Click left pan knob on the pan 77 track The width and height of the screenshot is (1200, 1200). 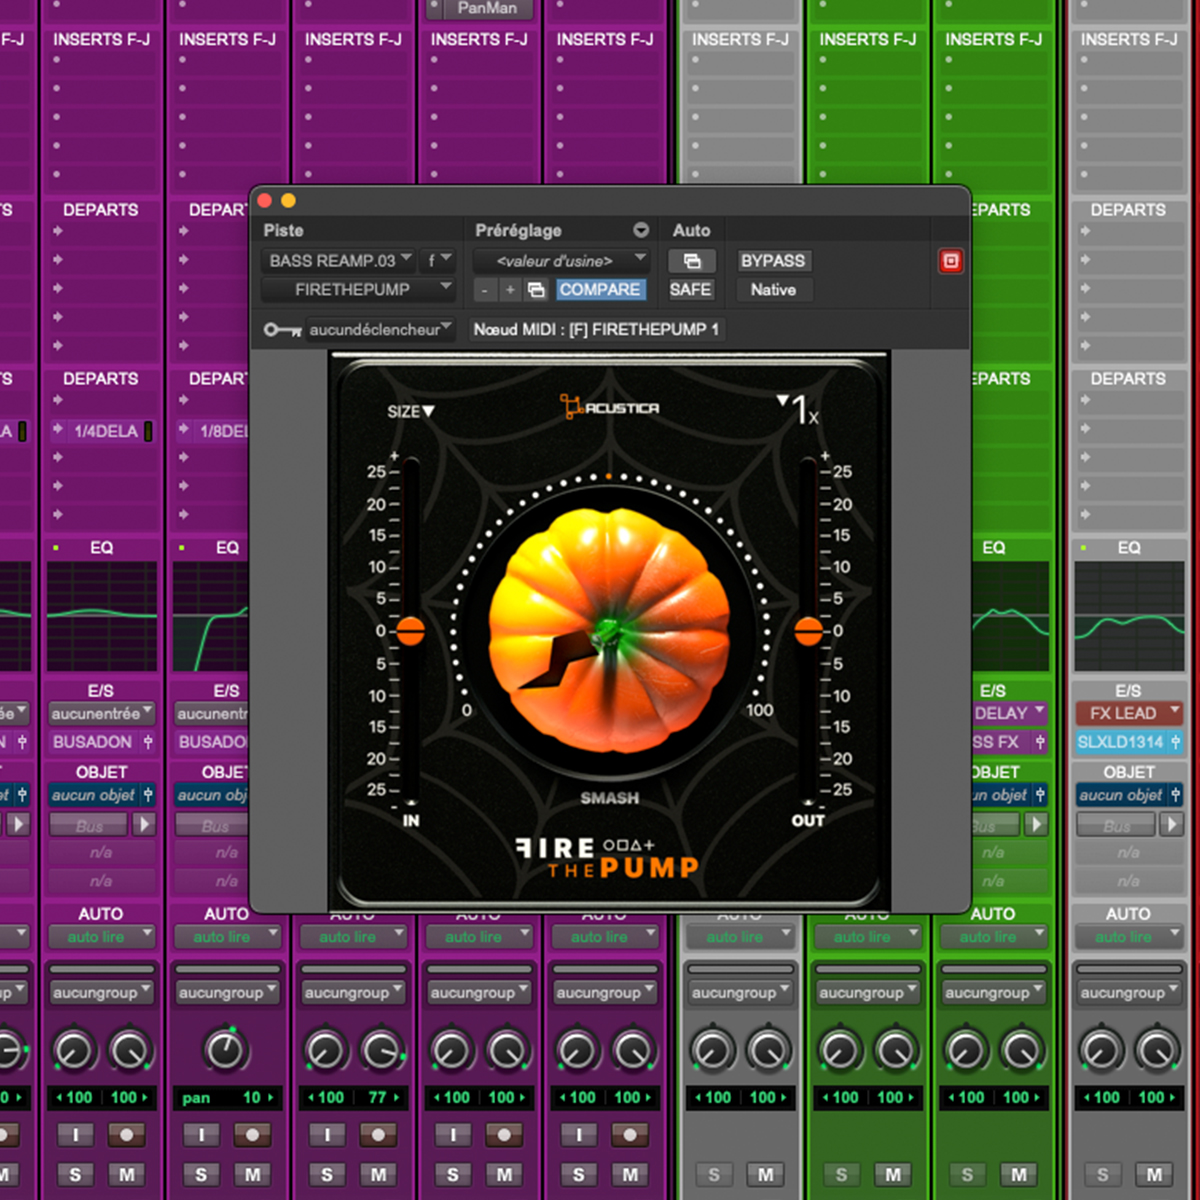[x=326, y=1050]
